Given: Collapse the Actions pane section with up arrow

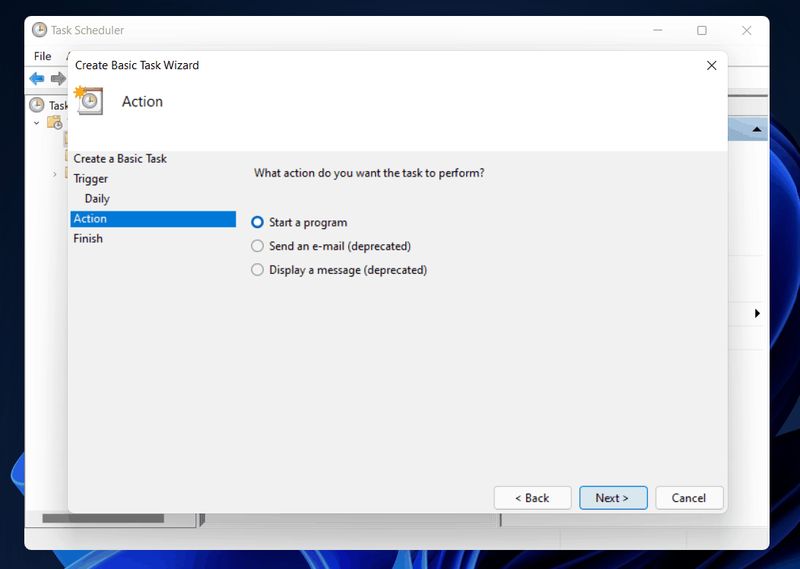Looking at the screenshot, I should (x=757, y=129).
